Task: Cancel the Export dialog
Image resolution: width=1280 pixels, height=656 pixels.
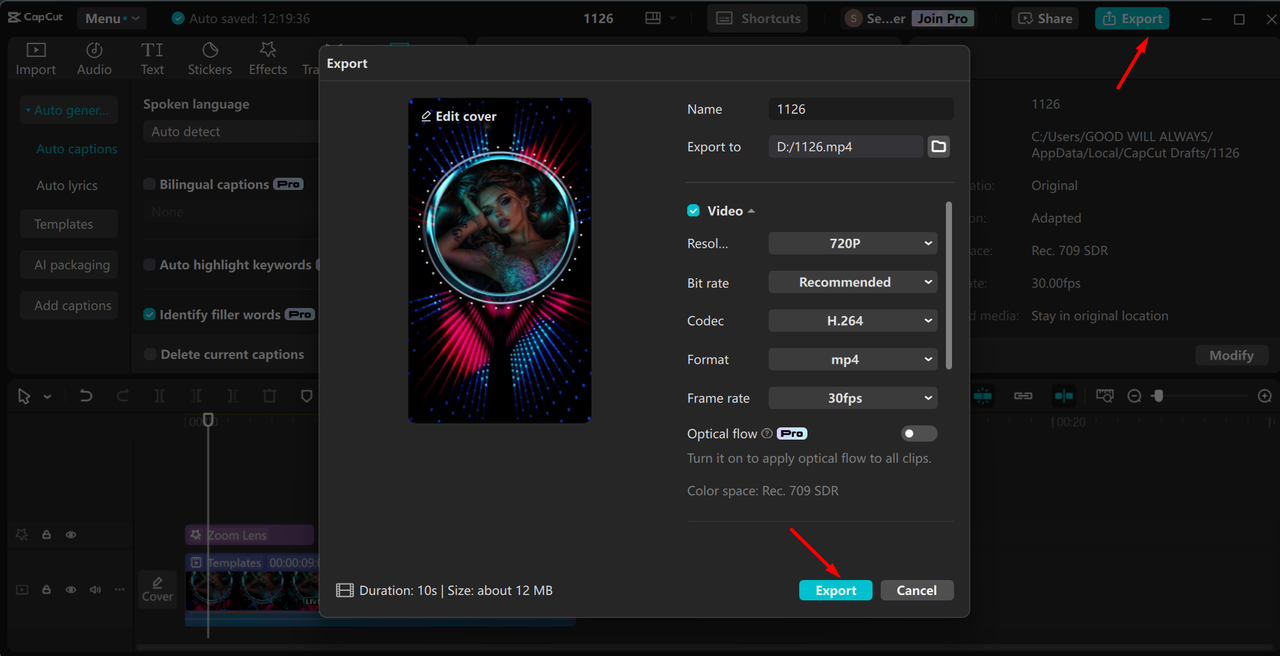Action: (916, 590)
